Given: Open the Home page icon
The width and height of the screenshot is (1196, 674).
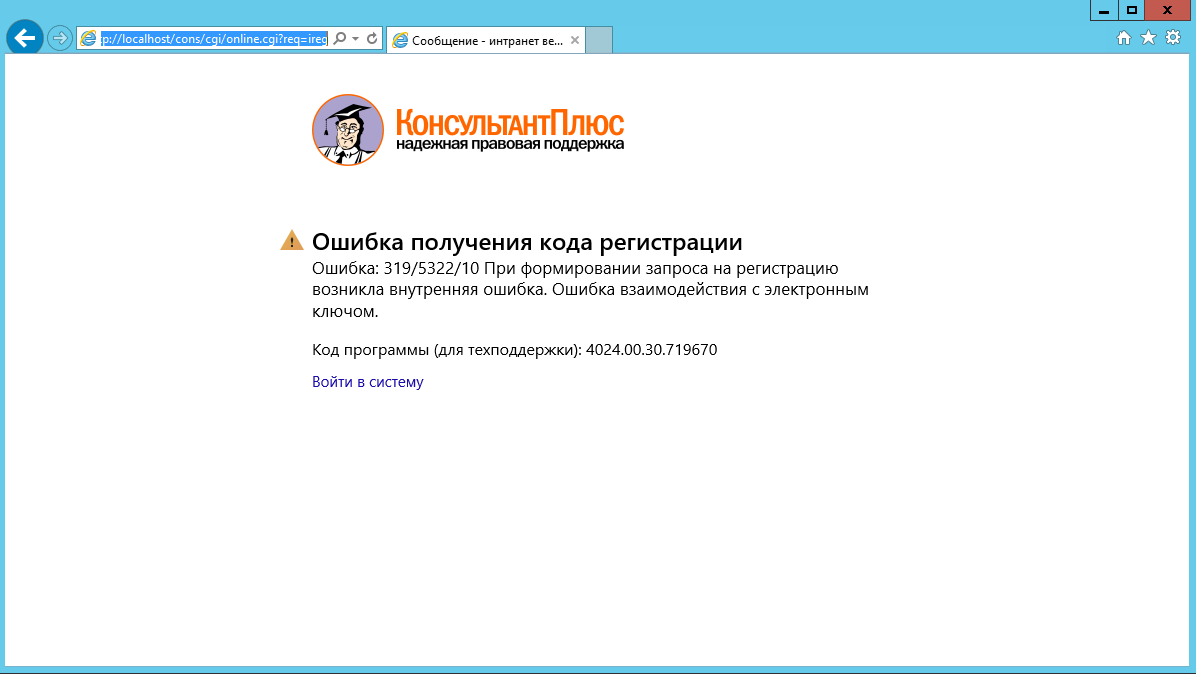Looking at the screenshot, I should (x=1124, y=38).
